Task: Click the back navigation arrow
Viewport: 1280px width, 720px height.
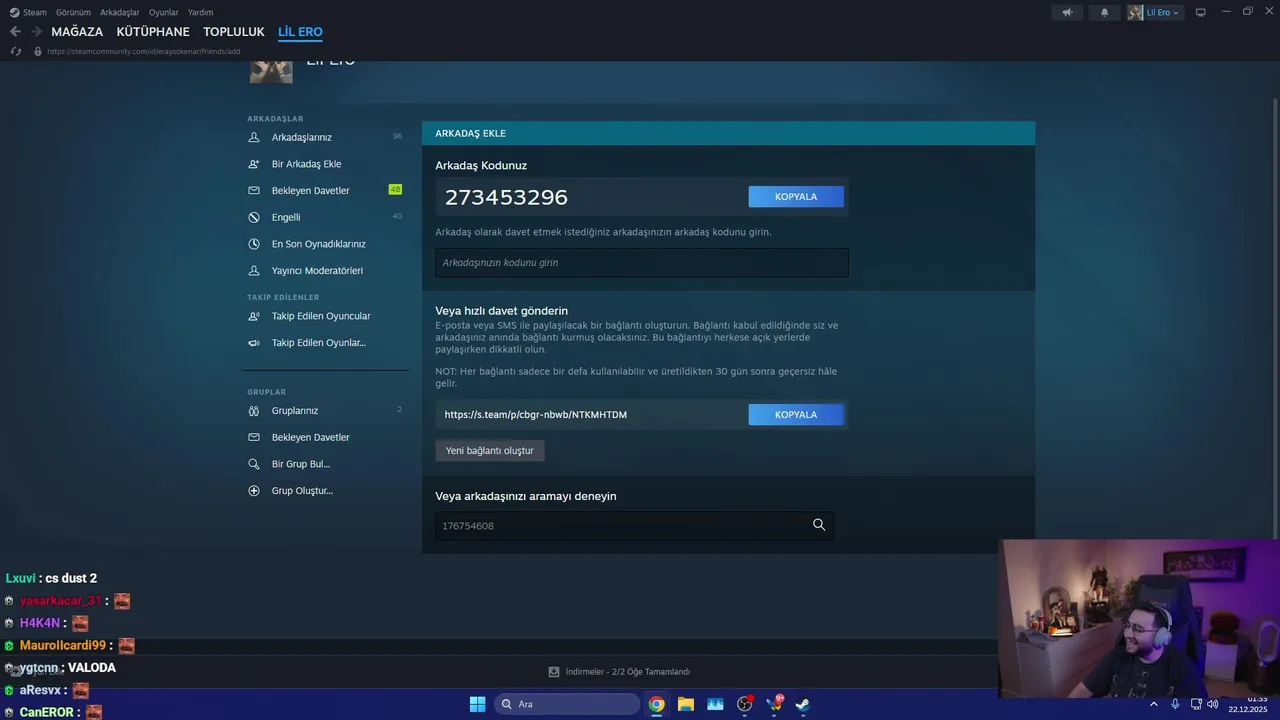Action: [15, 32]
